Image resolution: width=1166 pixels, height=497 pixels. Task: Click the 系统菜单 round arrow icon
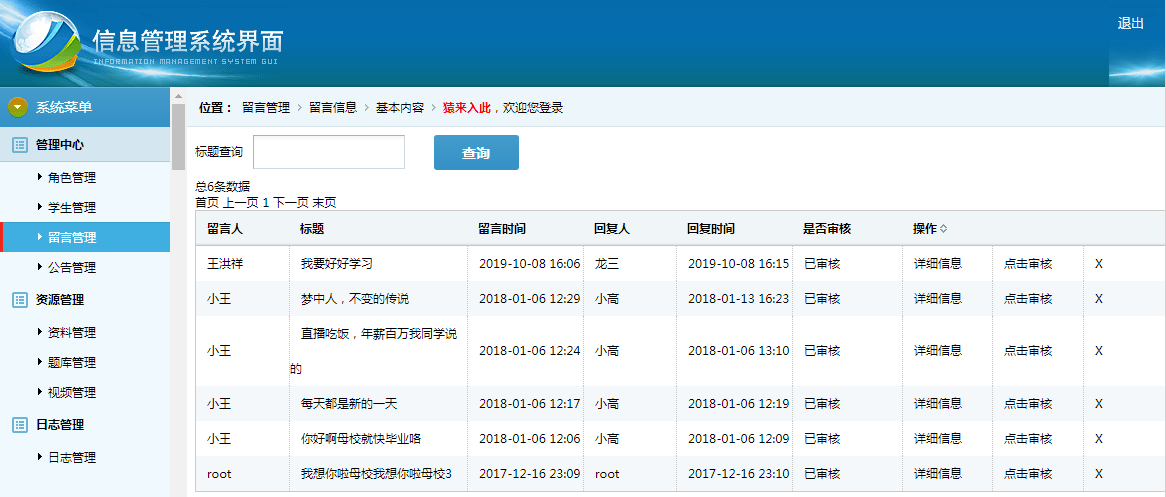point(17,107)
